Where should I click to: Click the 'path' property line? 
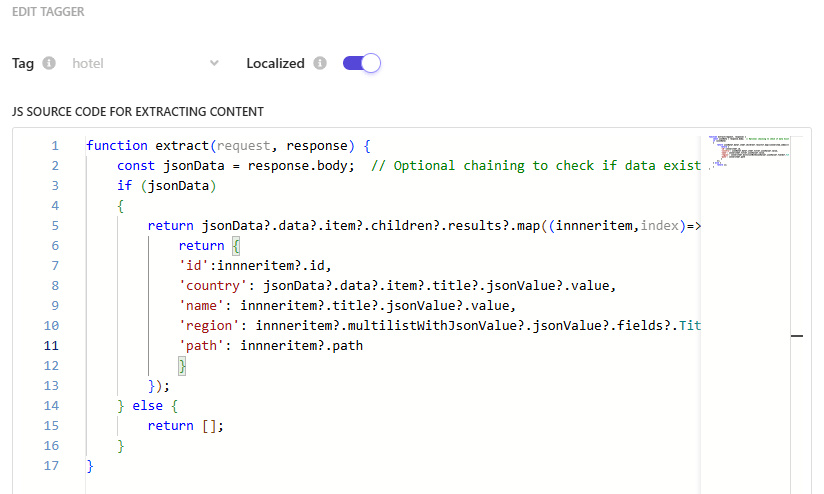click(x=270, y=345)
